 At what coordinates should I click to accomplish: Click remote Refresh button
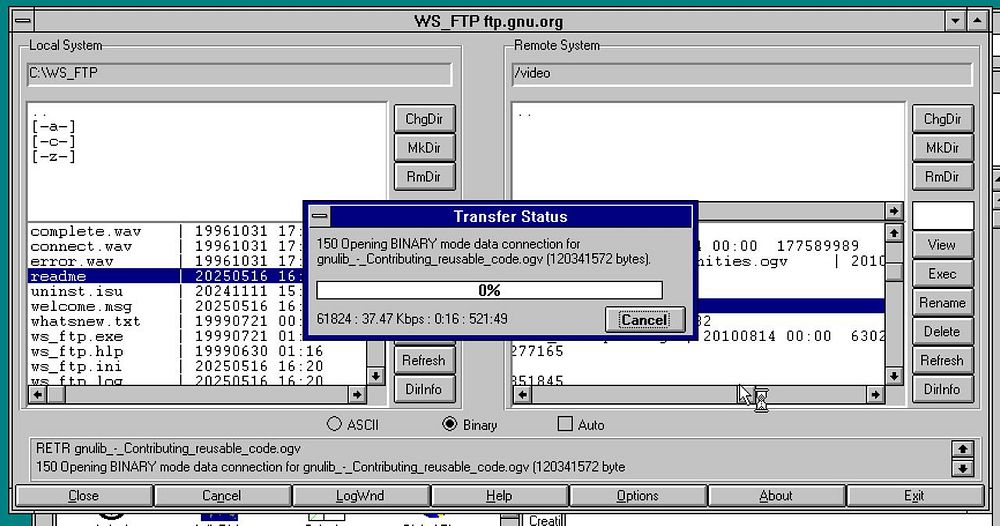tap(943, 360)
